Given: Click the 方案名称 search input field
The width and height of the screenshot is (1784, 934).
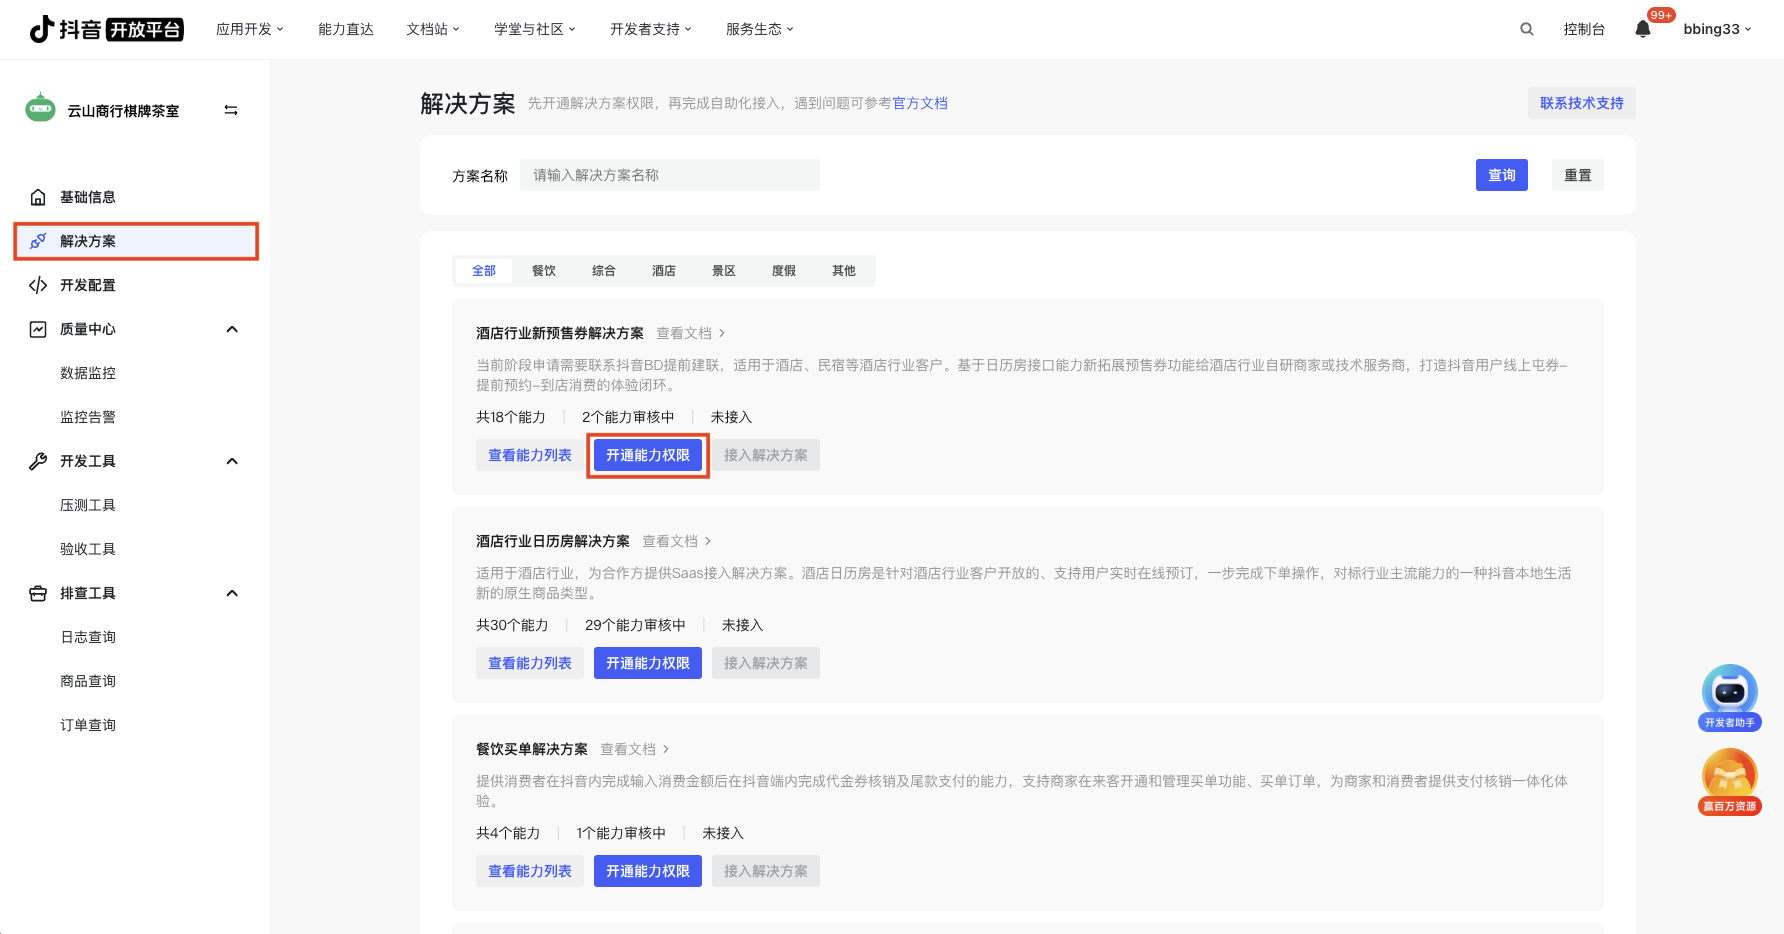Looking at the screenshot, I should (x=670, y=175).
